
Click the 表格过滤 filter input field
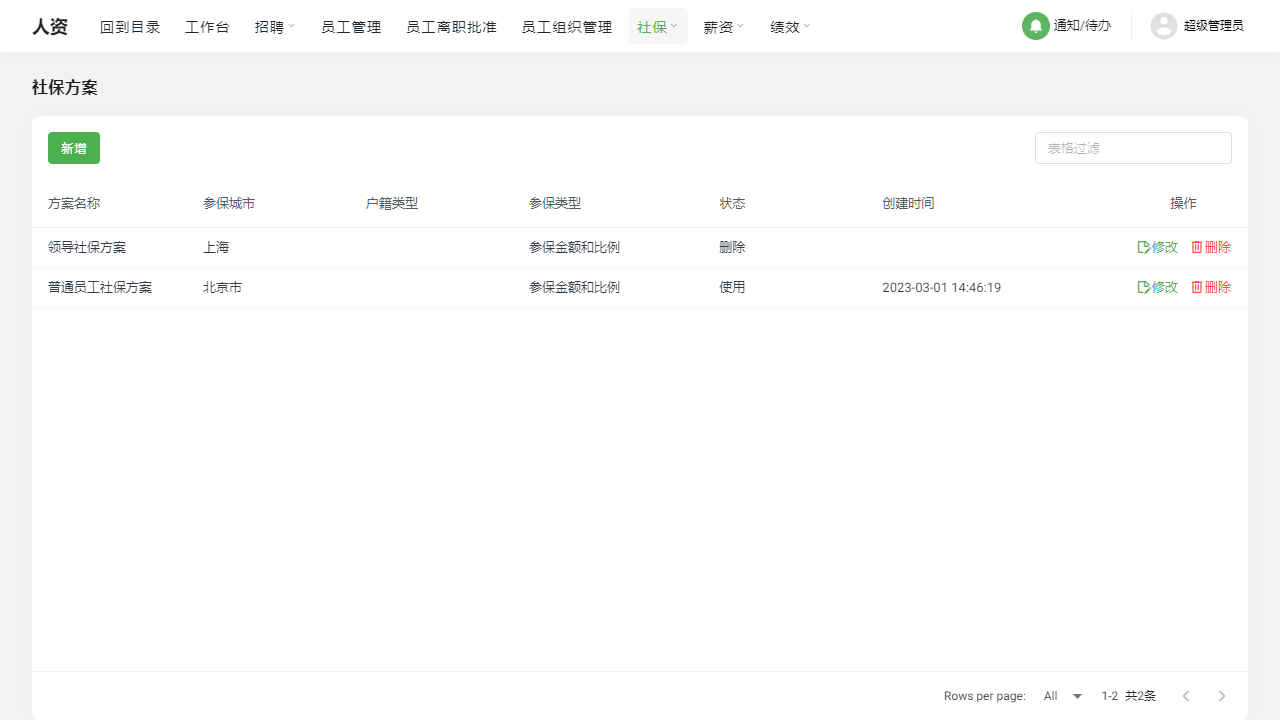tap(1132, 147)
